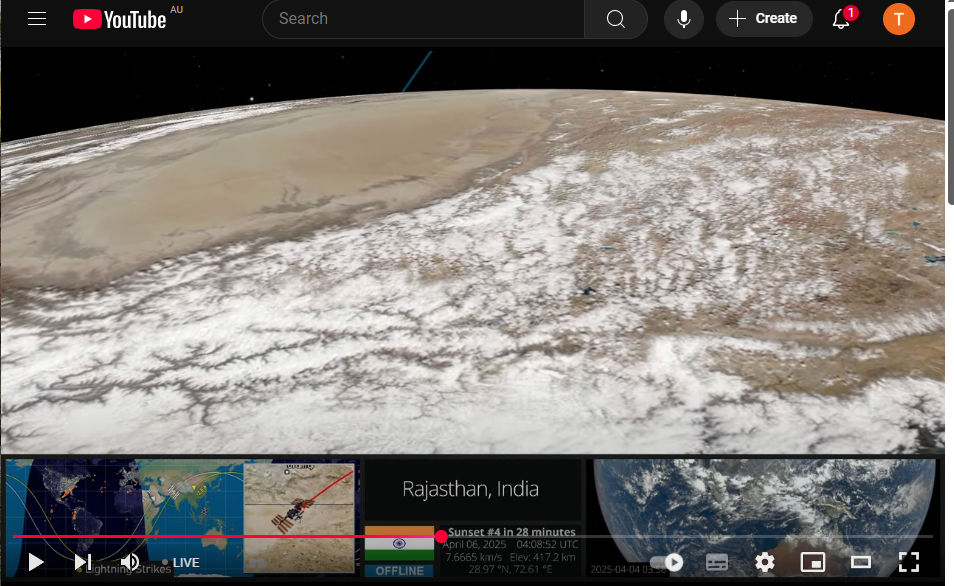
Task: Click into the Search input field
Action: 422,19
